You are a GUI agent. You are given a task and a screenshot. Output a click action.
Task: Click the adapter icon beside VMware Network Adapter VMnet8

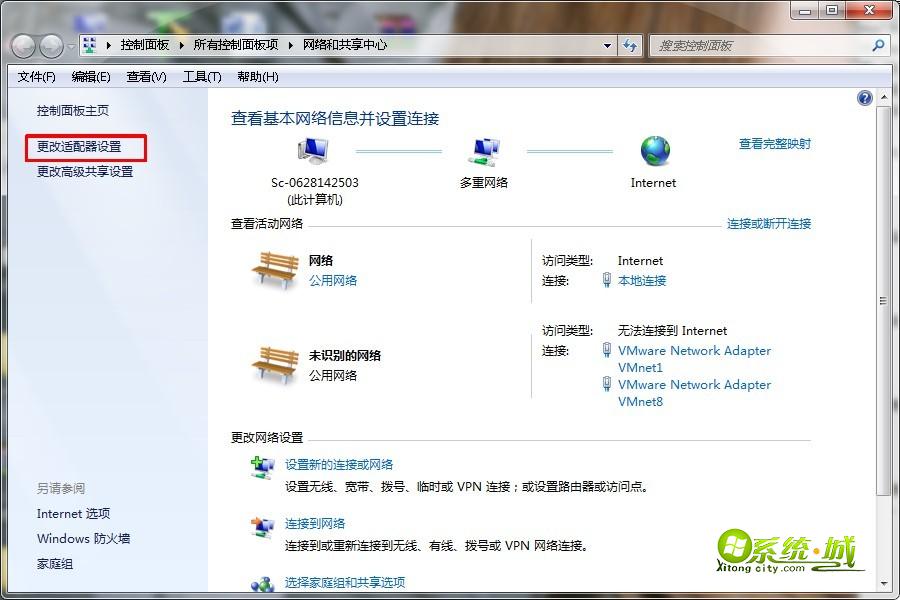click(607, 385)
